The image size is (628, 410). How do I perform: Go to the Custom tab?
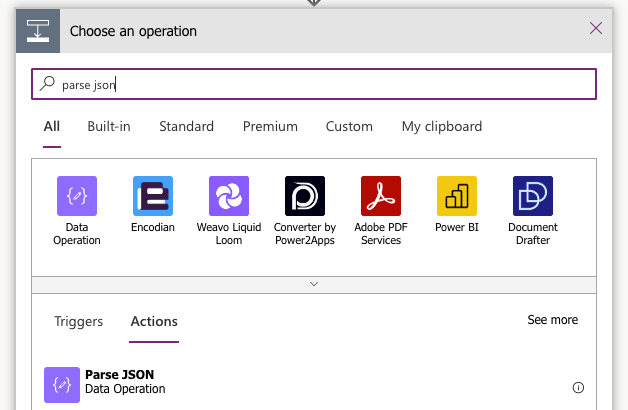click(x=349, y=127)
